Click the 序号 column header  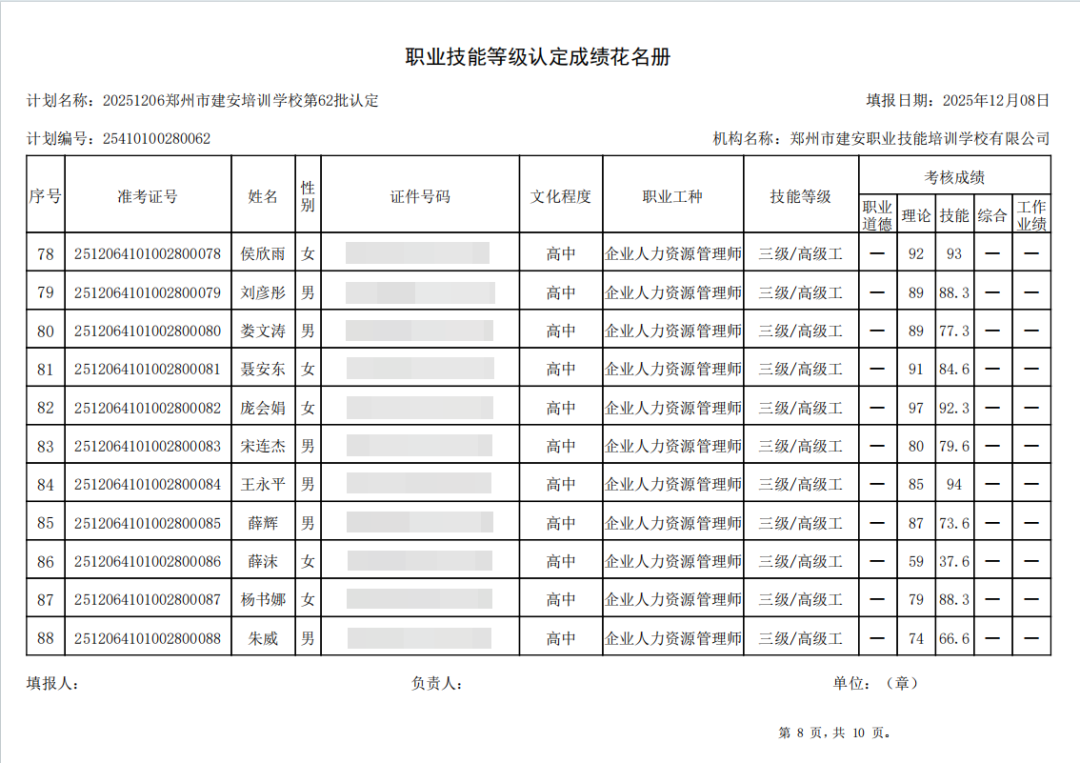pos(45,196)
